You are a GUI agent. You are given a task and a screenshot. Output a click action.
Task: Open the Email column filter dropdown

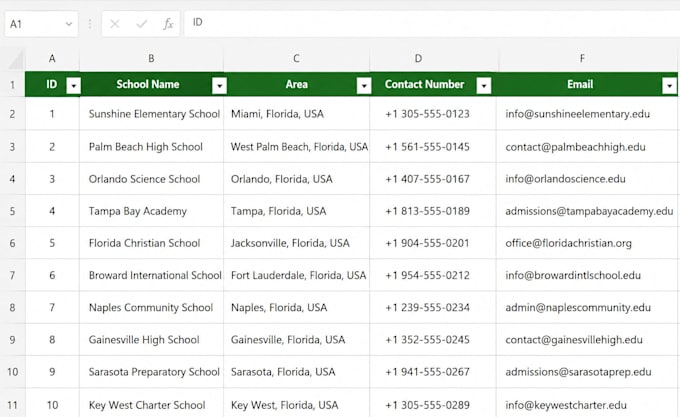pos(670,85)
